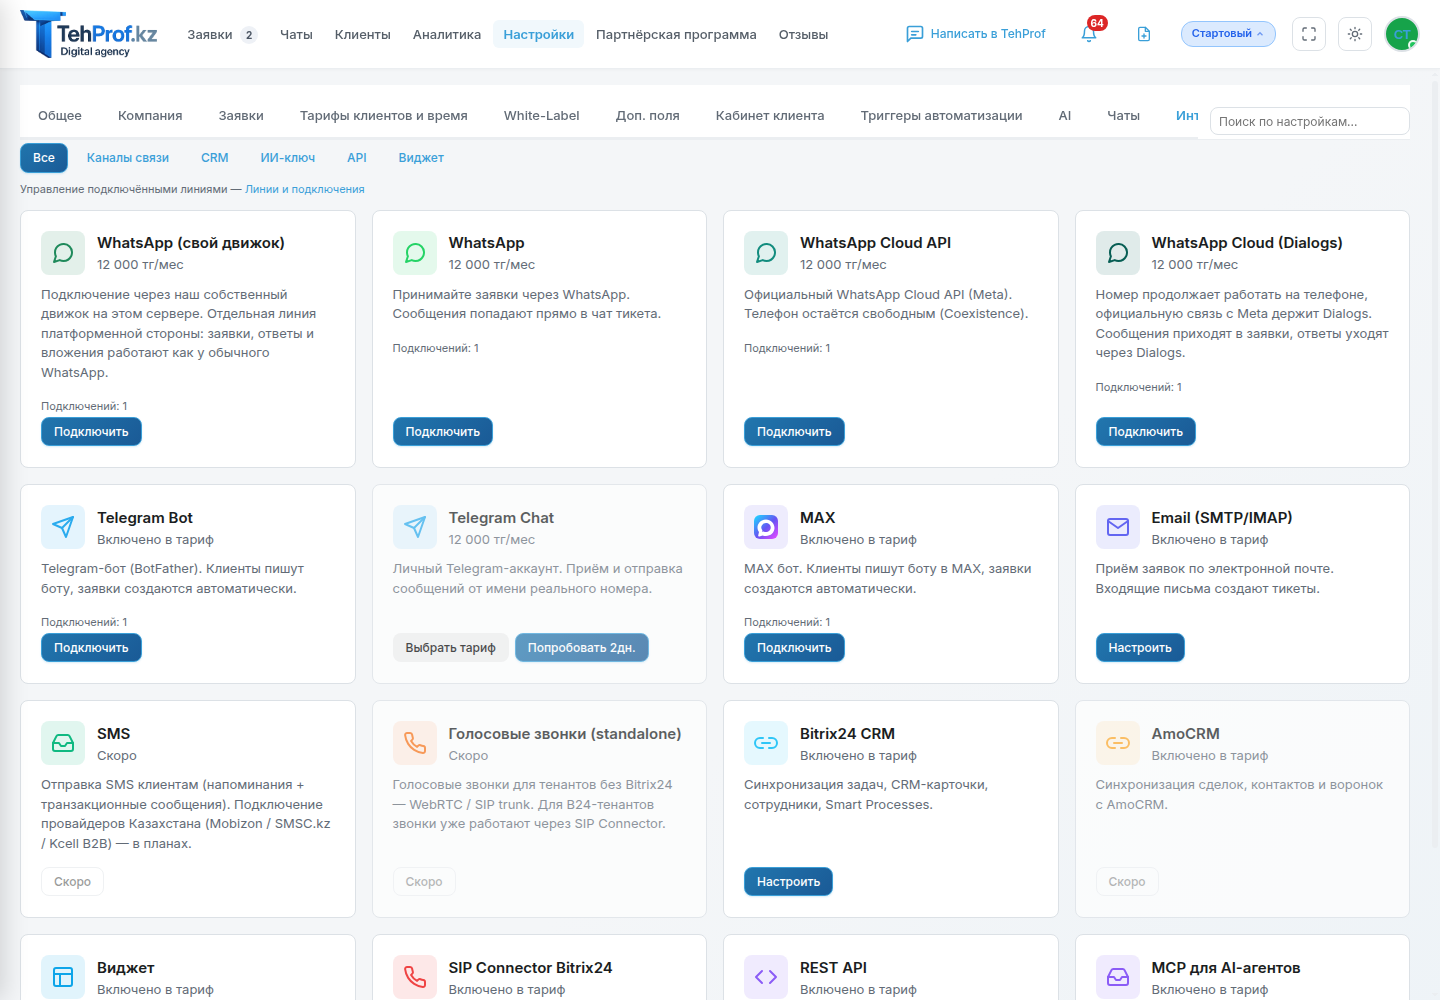The height and width of the screenshot is (1000, 1440).
Task: Open Тарифы клиентов и время tab
Action: pyautogui.click(x=384, y=116)
